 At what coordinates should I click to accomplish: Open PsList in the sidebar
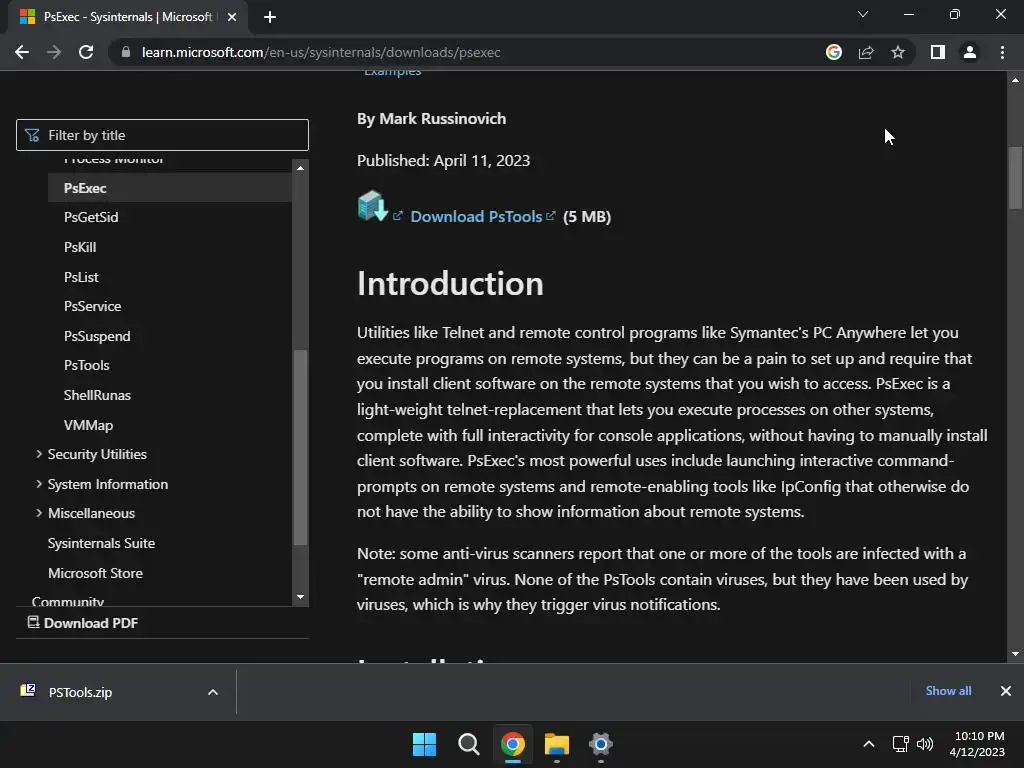tap(81, 277)
